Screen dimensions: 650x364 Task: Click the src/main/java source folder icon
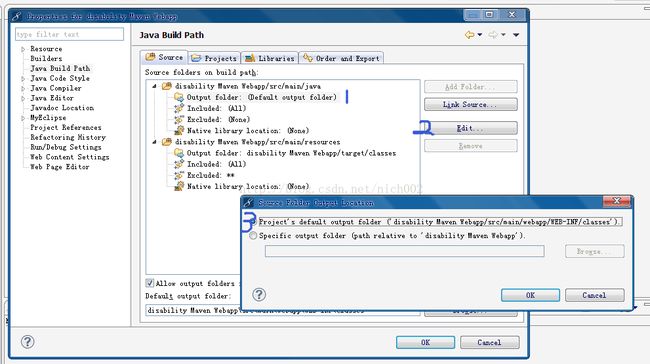click(x=167, y=86)
